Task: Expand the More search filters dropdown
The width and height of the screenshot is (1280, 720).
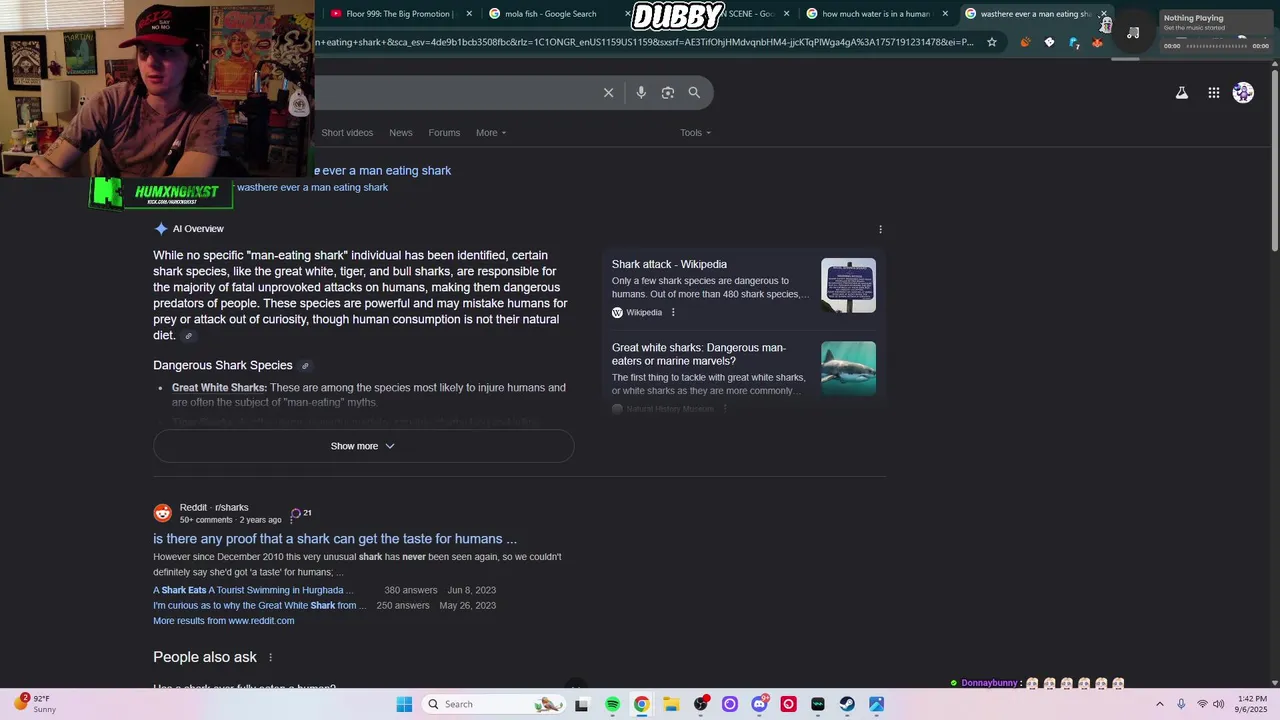Action: [491, 133]
